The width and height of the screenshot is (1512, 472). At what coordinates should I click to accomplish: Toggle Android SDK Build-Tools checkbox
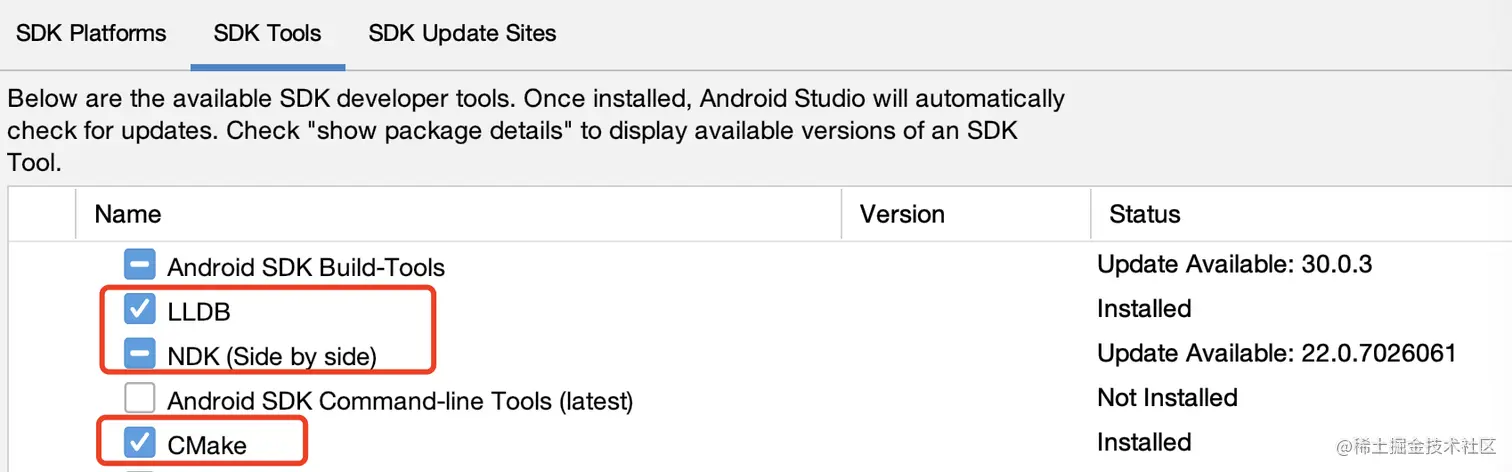140,266
